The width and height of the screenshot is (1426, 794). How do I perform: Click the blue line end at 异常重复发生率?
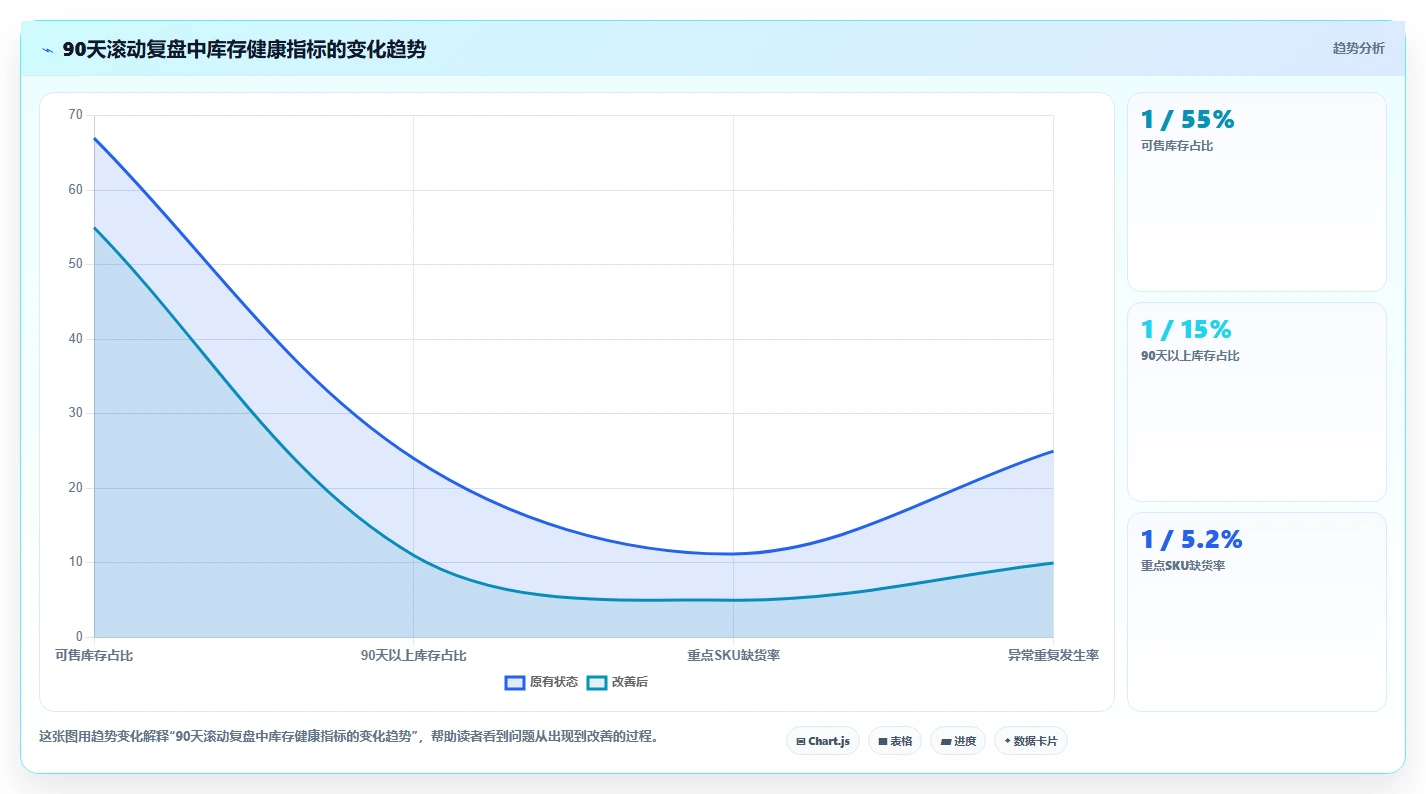click(x=1053, y=451)
